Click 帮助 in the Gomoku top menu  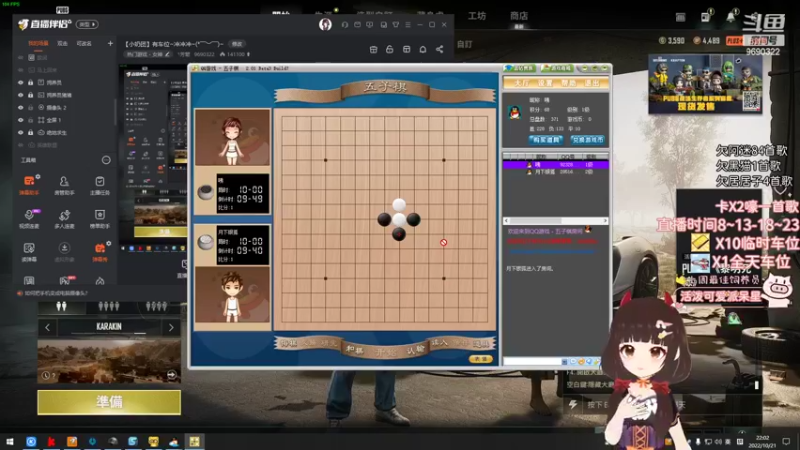pos(568,83)
